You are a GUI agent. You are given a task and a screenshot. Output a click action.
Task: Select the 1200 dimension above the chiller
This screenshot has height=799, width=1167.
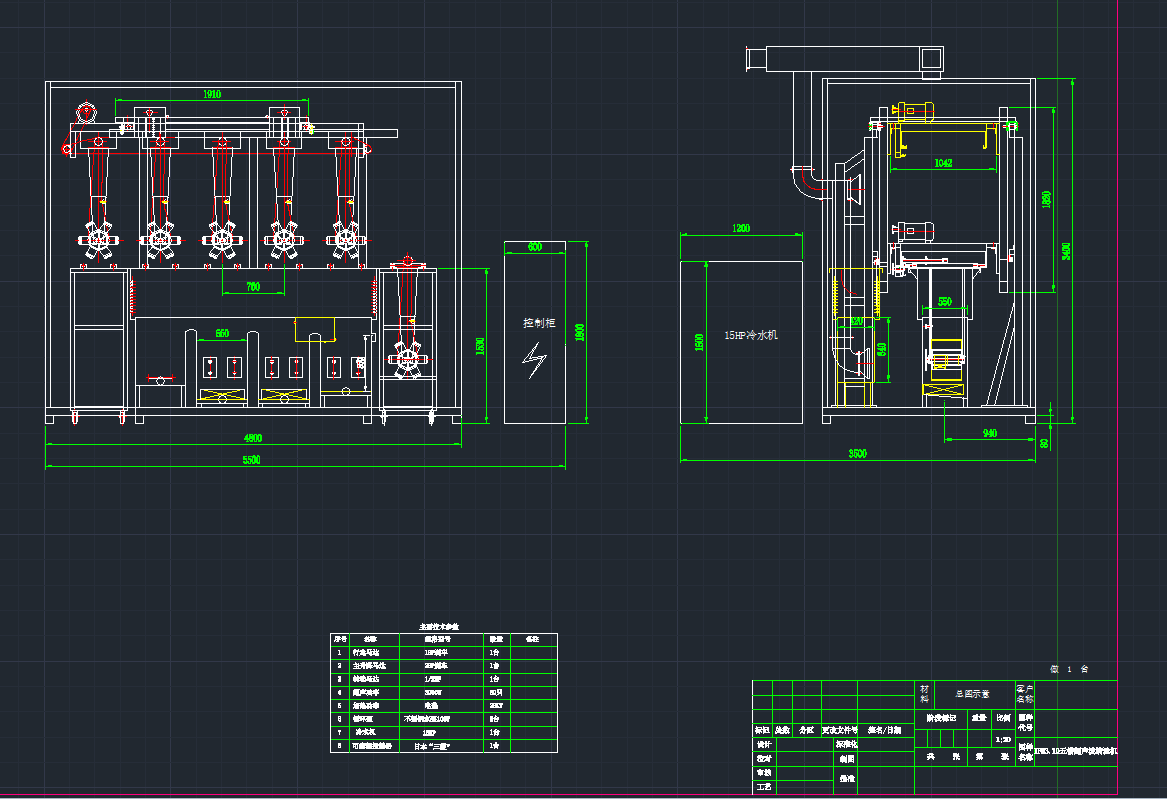[x=740, y=229]
